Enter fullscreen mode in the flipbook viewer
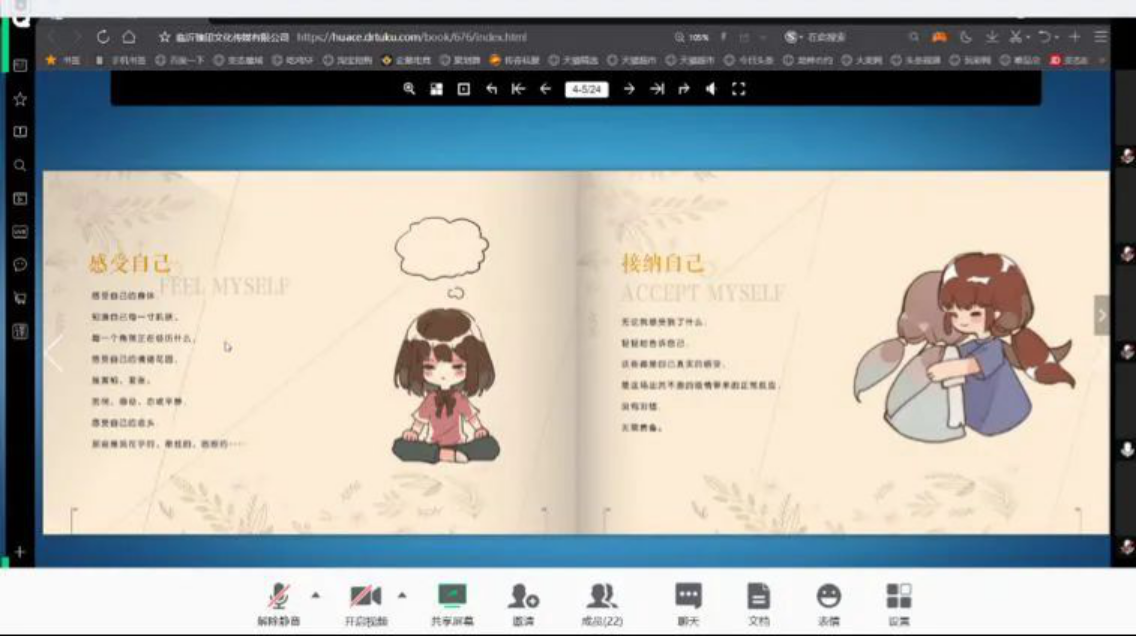This screenshot has height=636, width=1136. 739,89
